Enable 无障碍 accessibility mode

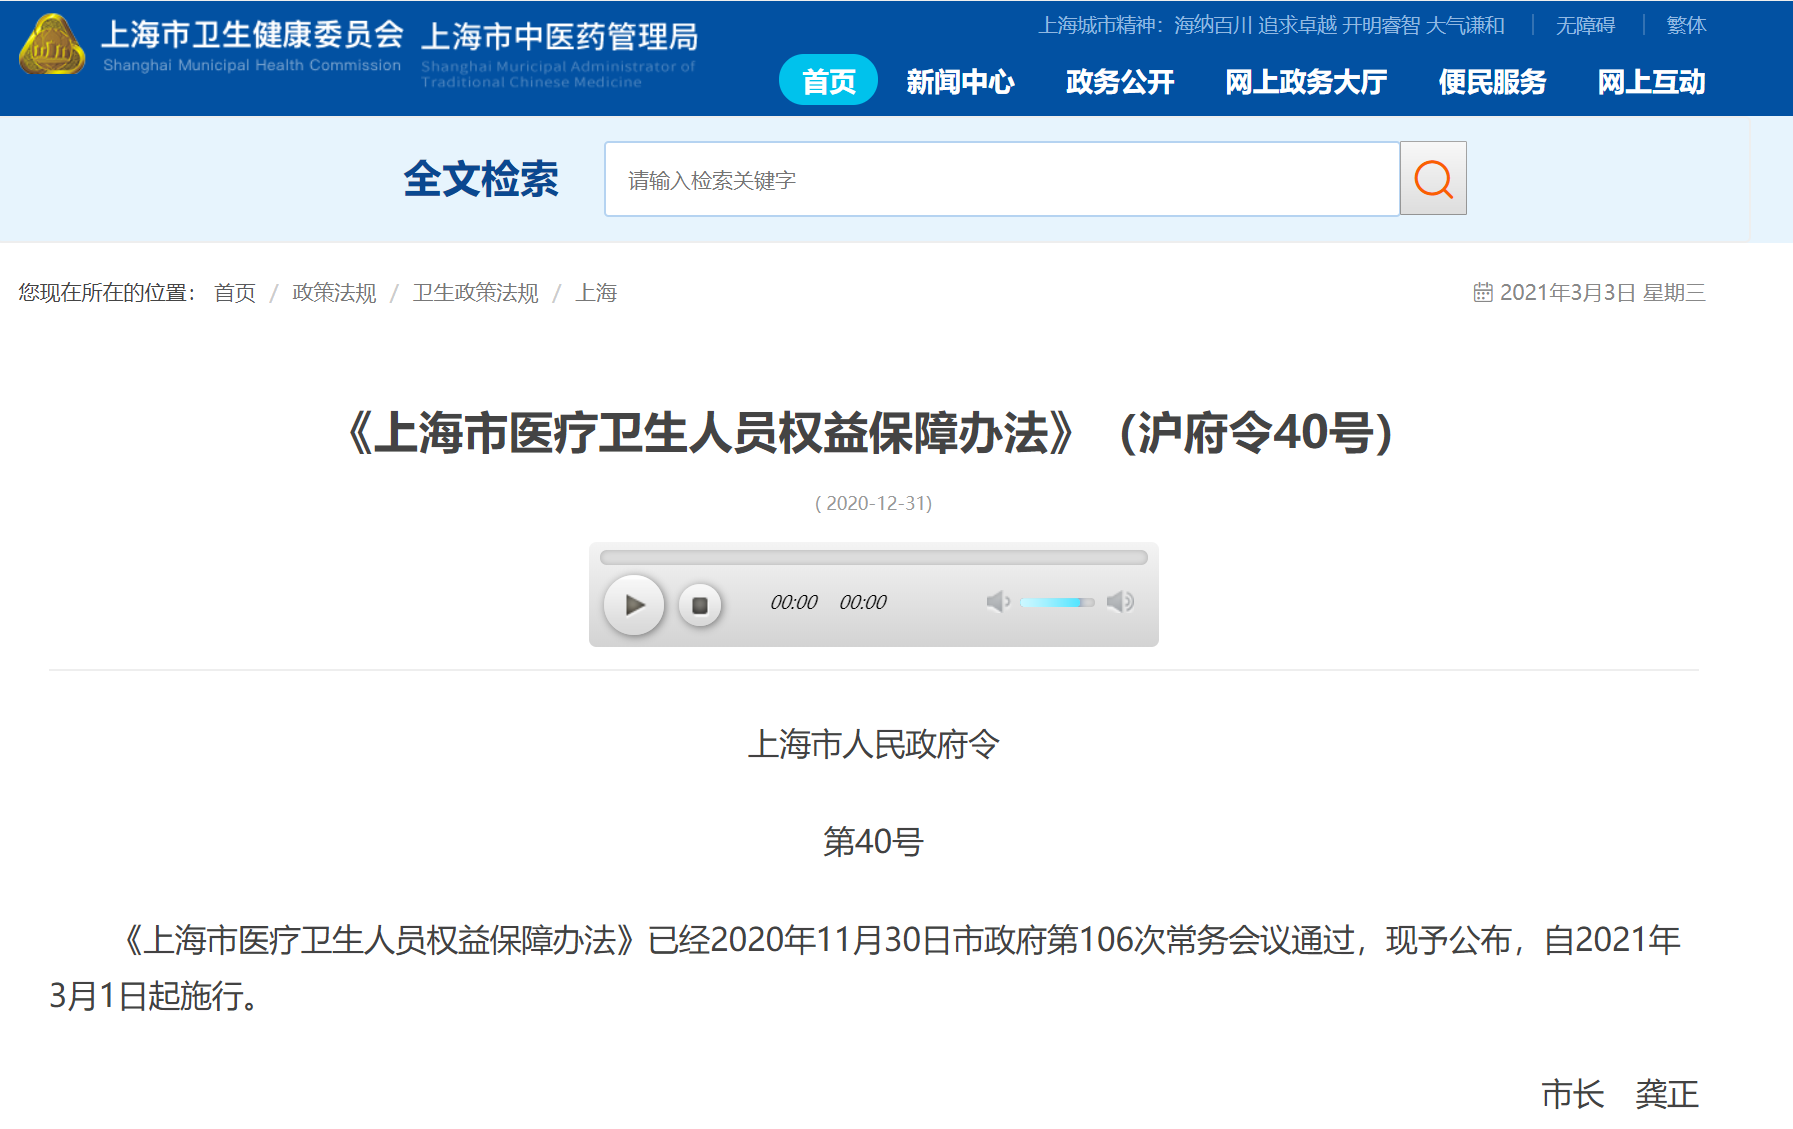[x=1585, y=25]
